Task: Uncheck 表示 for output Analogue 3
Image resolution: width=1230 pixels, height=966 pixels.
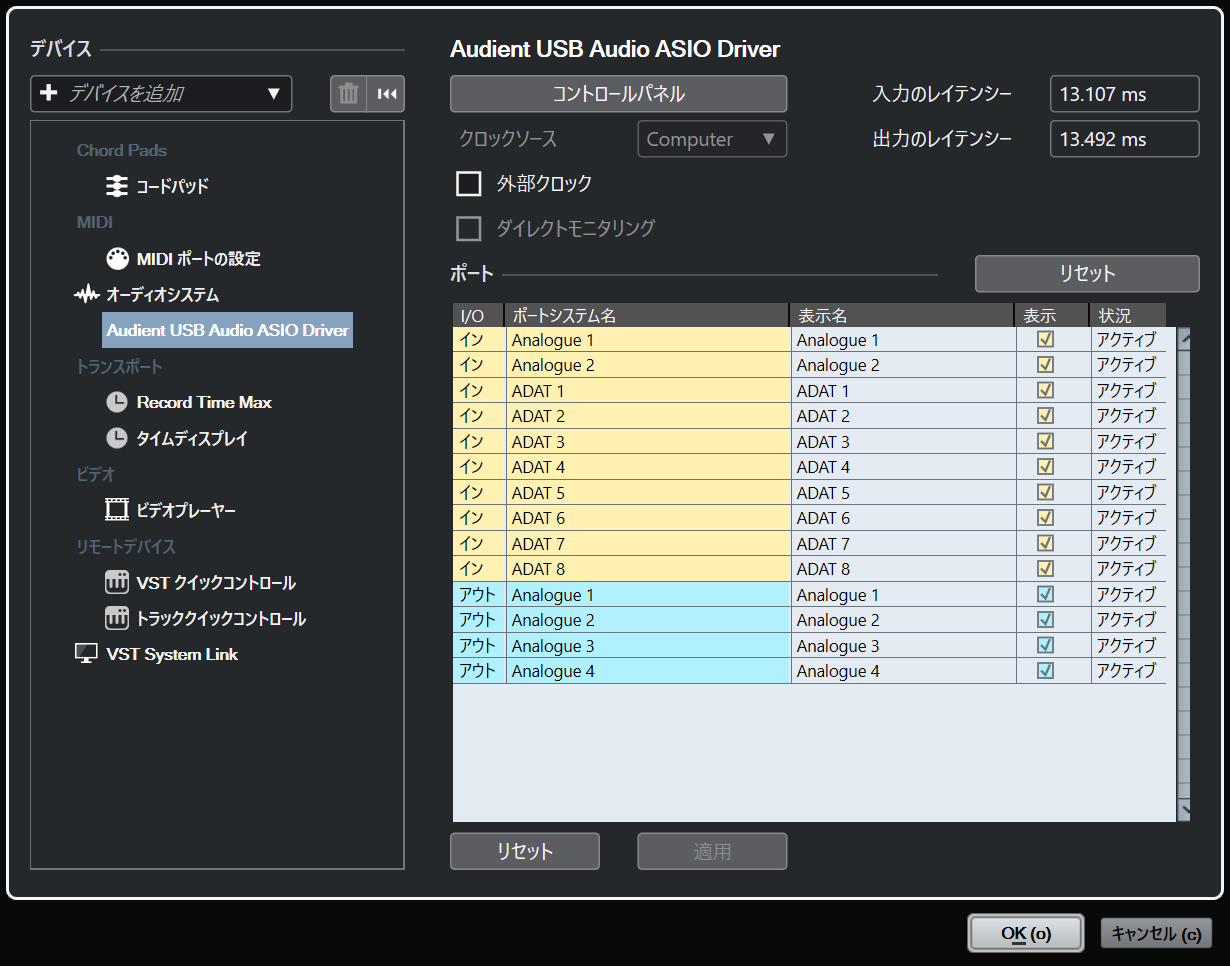Action: pyautogui.click(x=1046, y=645)
